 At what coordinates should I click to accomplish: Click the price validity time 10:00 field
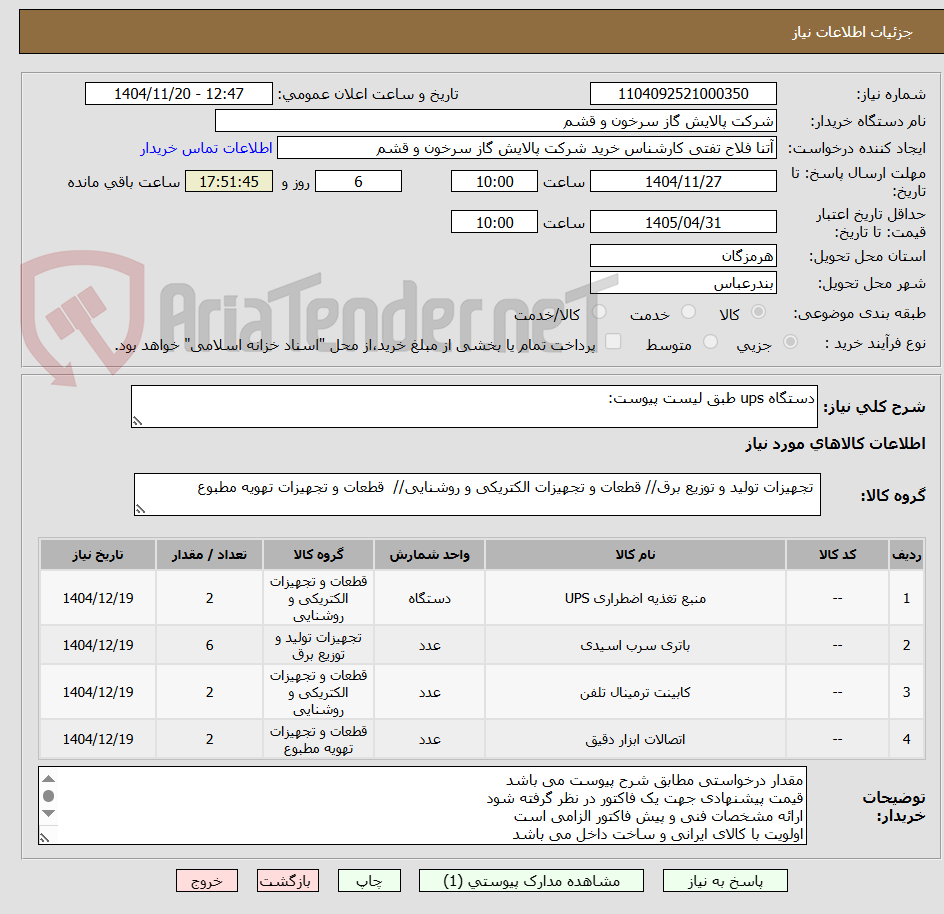click(494, 222)
